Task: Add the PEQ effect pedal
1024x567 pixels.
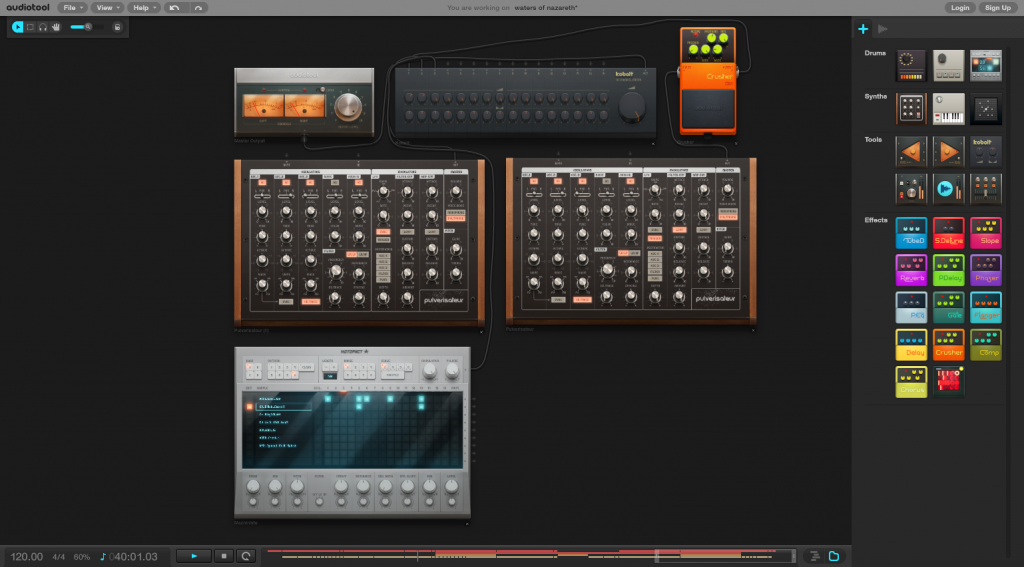Action: click(911, 307)
